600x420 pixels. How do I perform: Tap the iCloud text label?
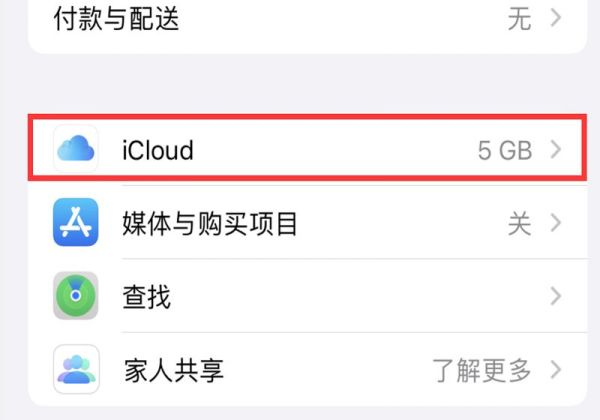(158, 150)
